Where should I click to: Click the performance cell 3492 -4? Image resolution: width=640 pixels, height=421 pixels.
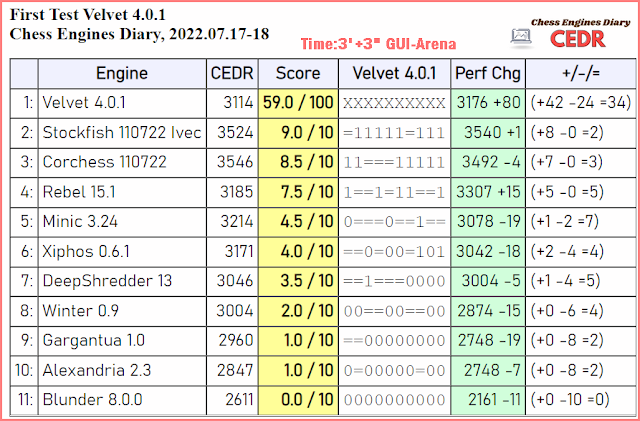click(x=488, y=162)
